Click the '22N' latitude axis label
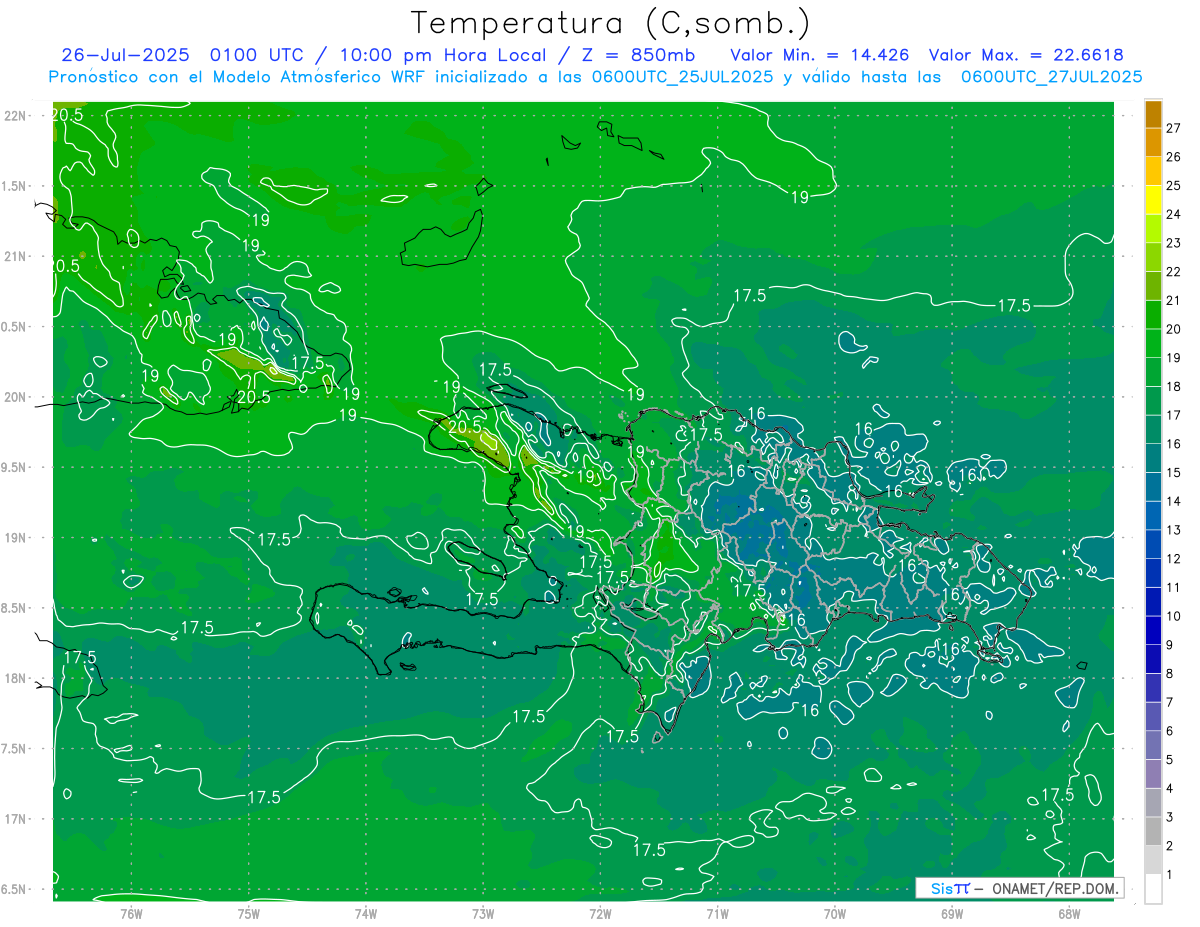This screenshot has width=1200, height=927. tap(14, 115)
